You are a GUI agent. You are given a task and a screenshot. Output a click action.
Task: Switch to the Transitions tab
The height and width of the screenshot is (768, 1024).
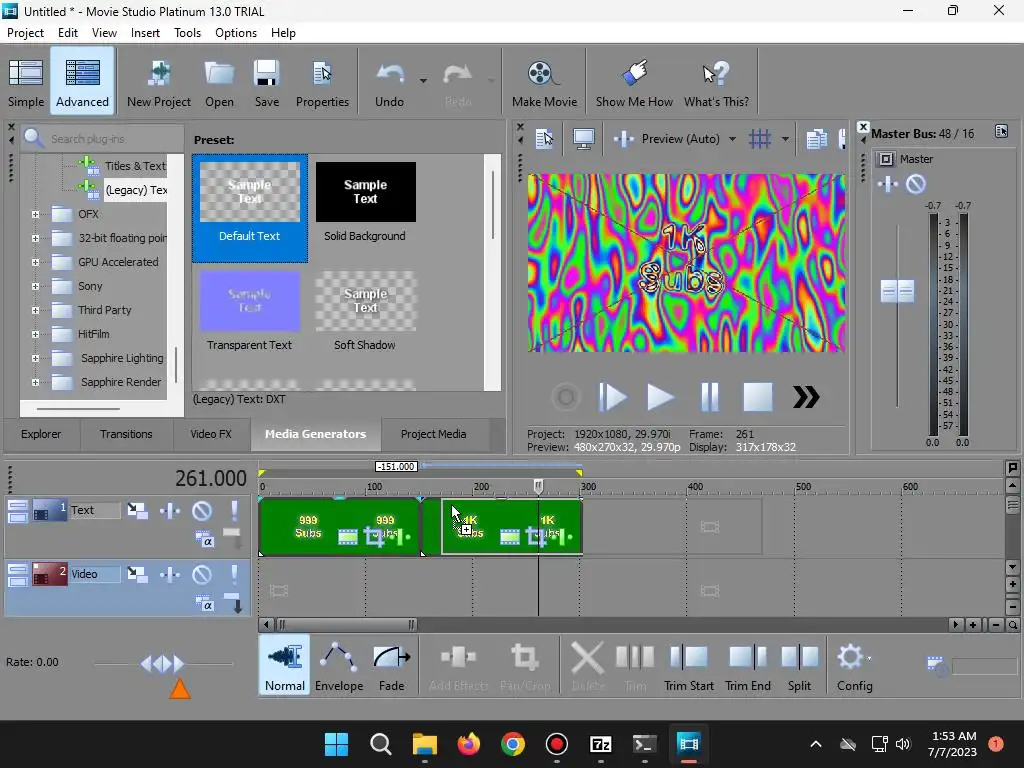point(126,434)
